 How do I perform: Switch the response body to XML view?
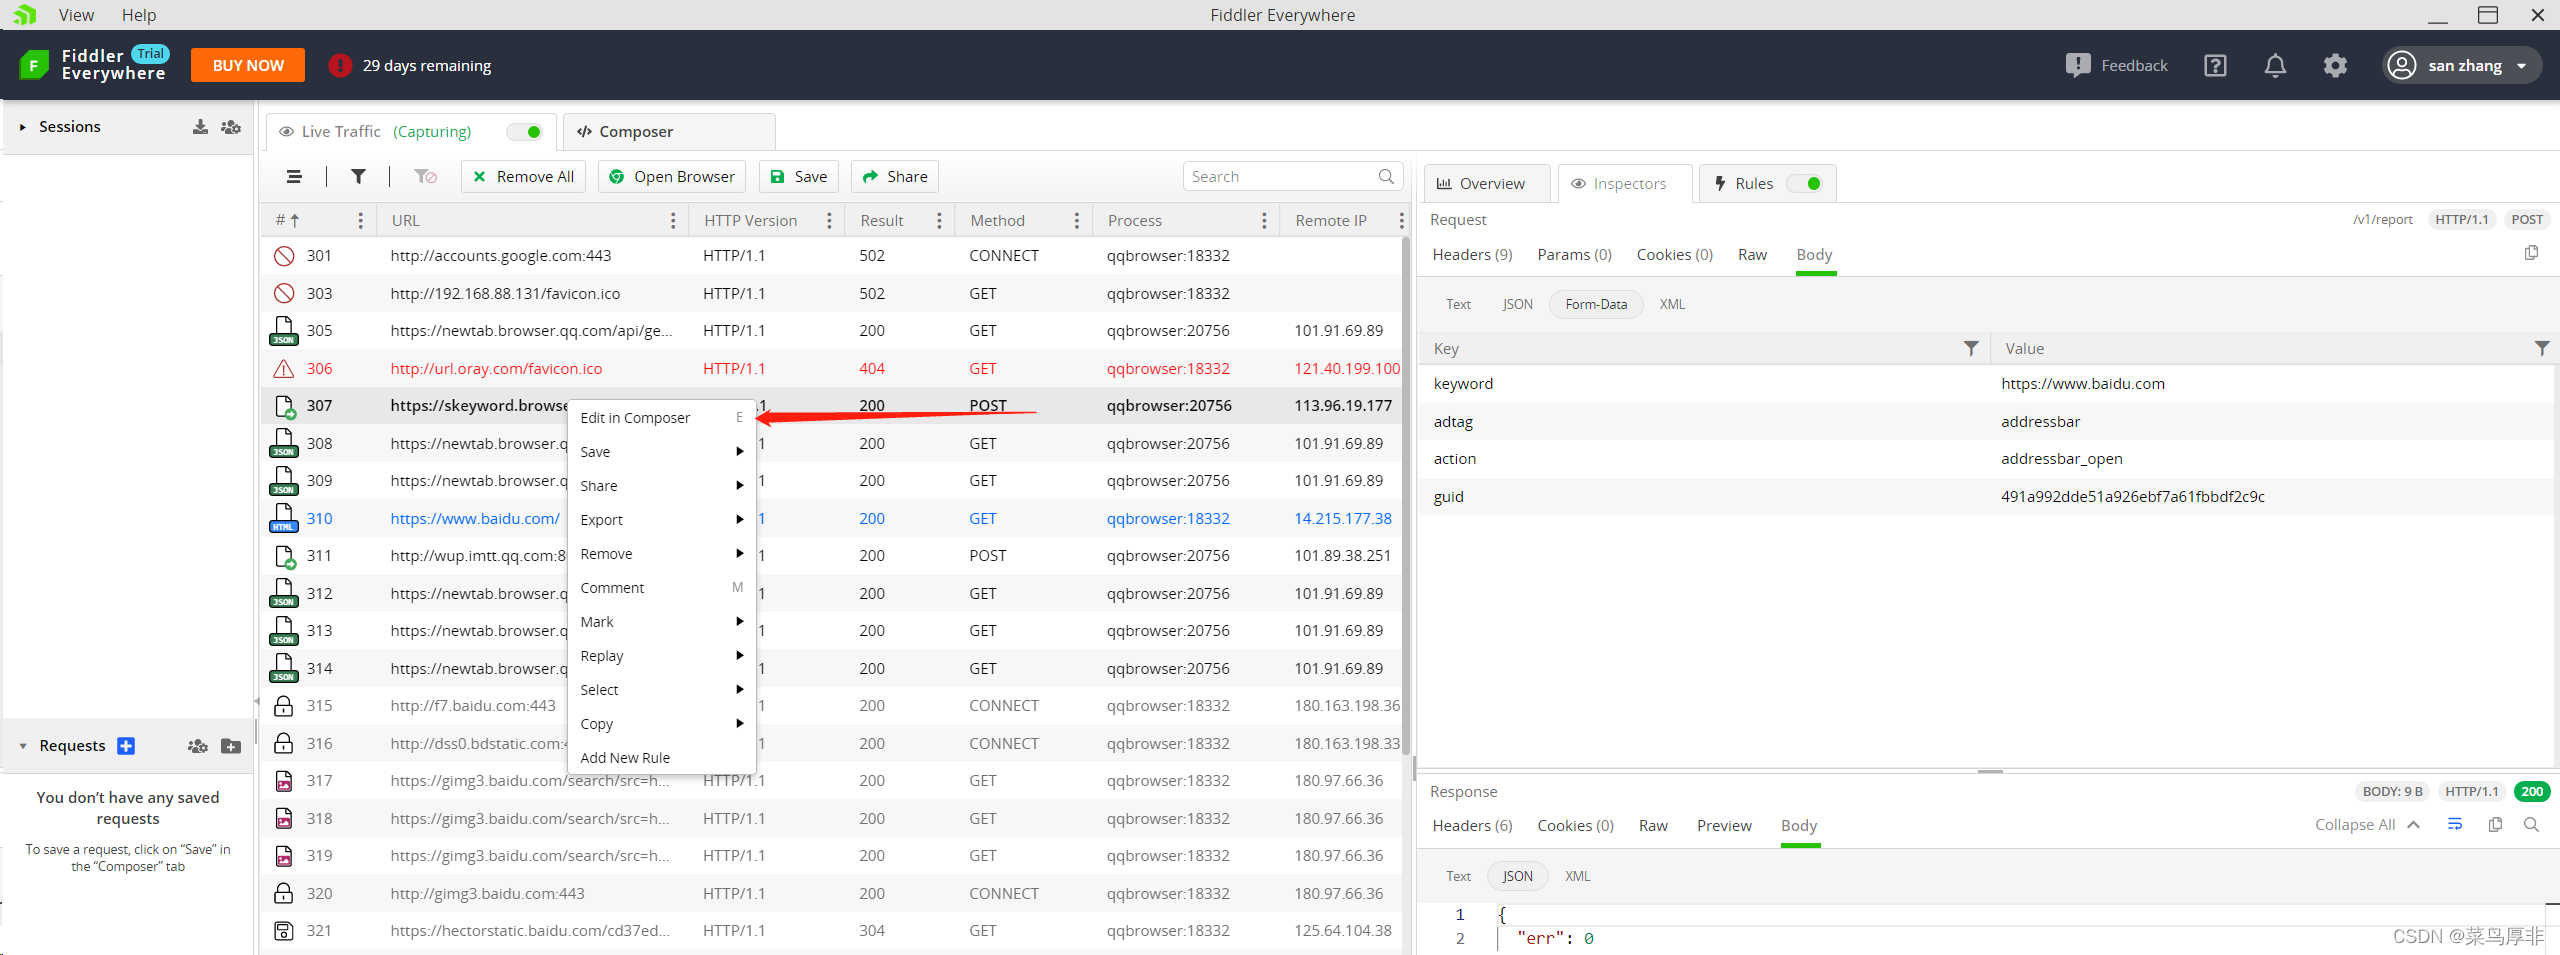point(1577,876)
